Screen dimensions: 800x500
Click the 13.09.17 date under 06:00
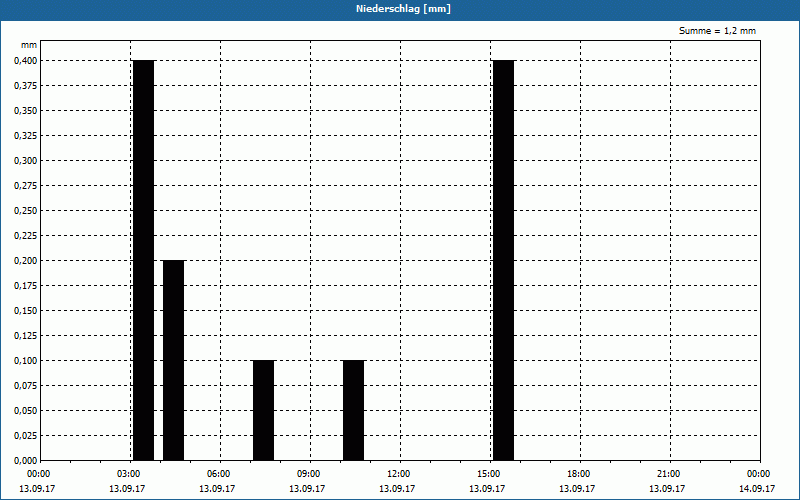pyautogui.click(x=217, y=489)
